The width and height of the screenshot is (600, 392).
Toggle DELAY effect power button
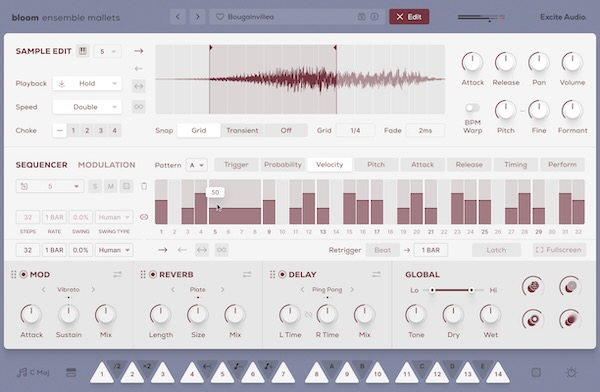(282, 274)
